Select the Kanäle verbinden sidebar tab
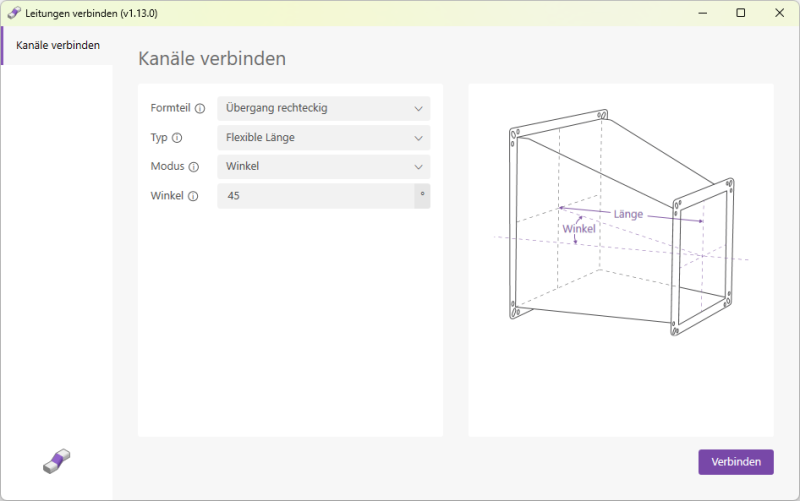This screenshot has height=501, width=800. [57, 45]
